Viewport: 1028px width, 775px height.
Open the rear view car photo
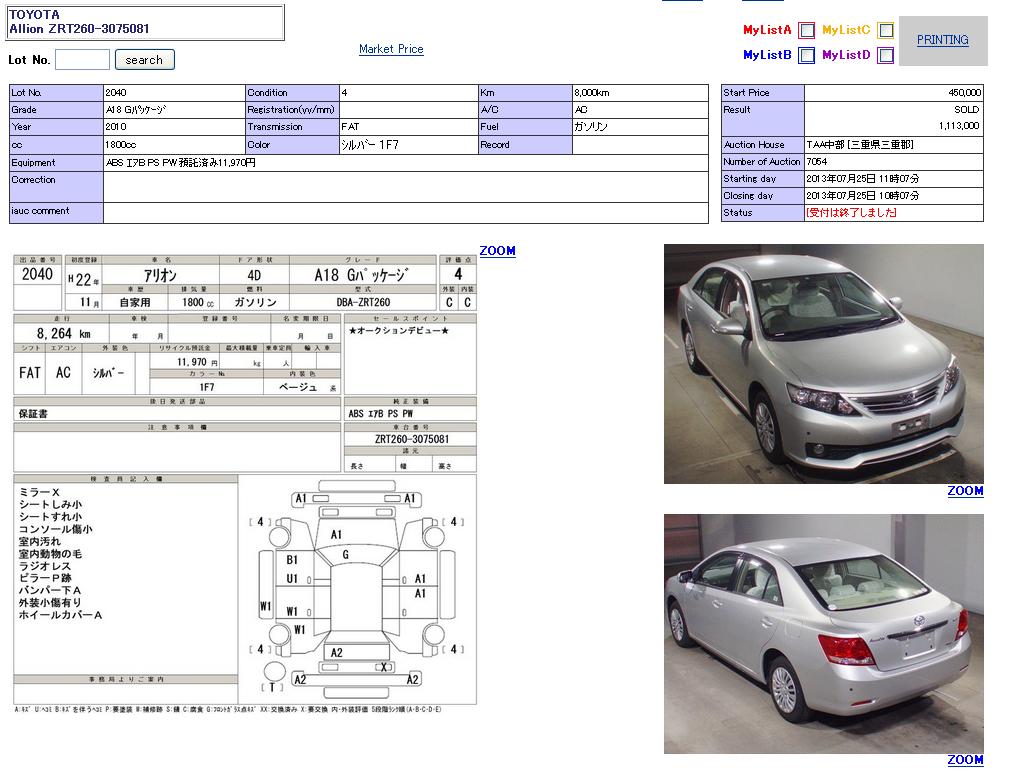(823, 634)
